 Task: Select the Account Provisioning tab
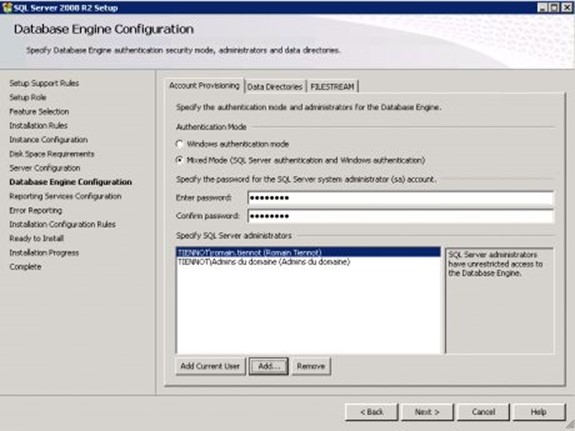[x=204, y=85]
